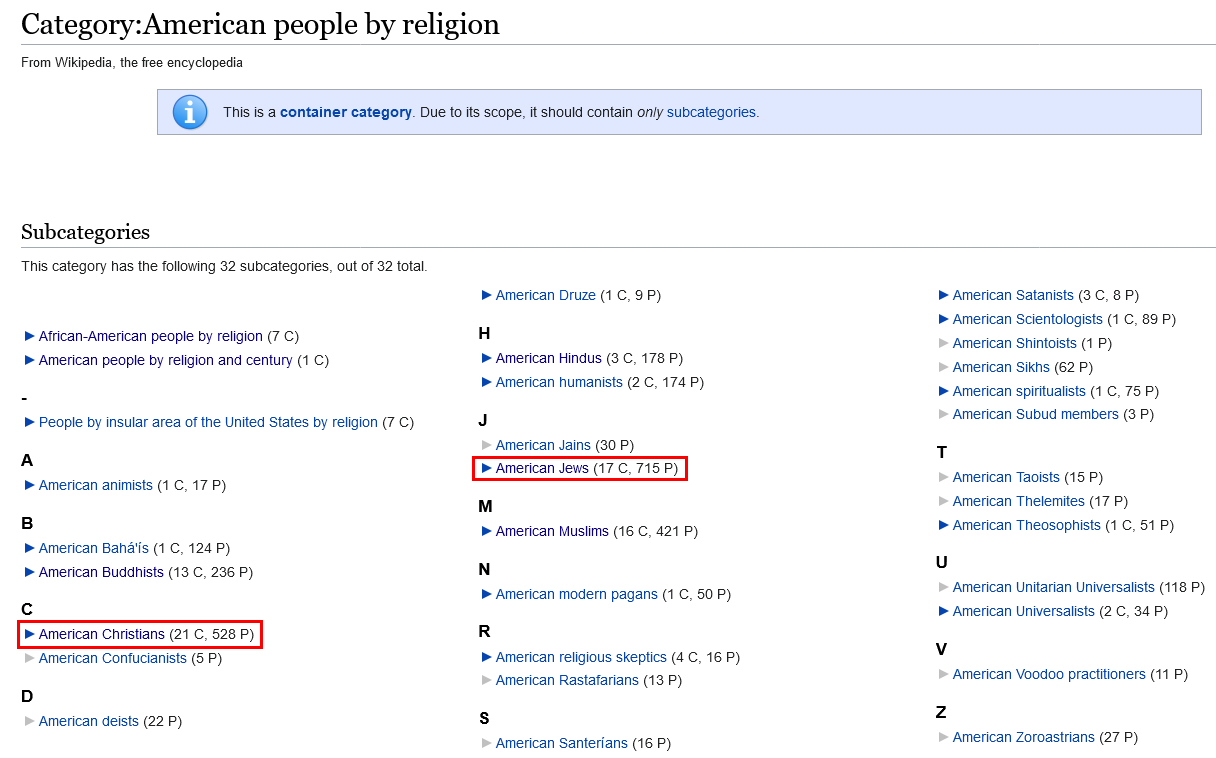Image resolution: width=1216 pixels, height=758 pixels.
Task: Open the American Taoists category
Action: 1006,477
